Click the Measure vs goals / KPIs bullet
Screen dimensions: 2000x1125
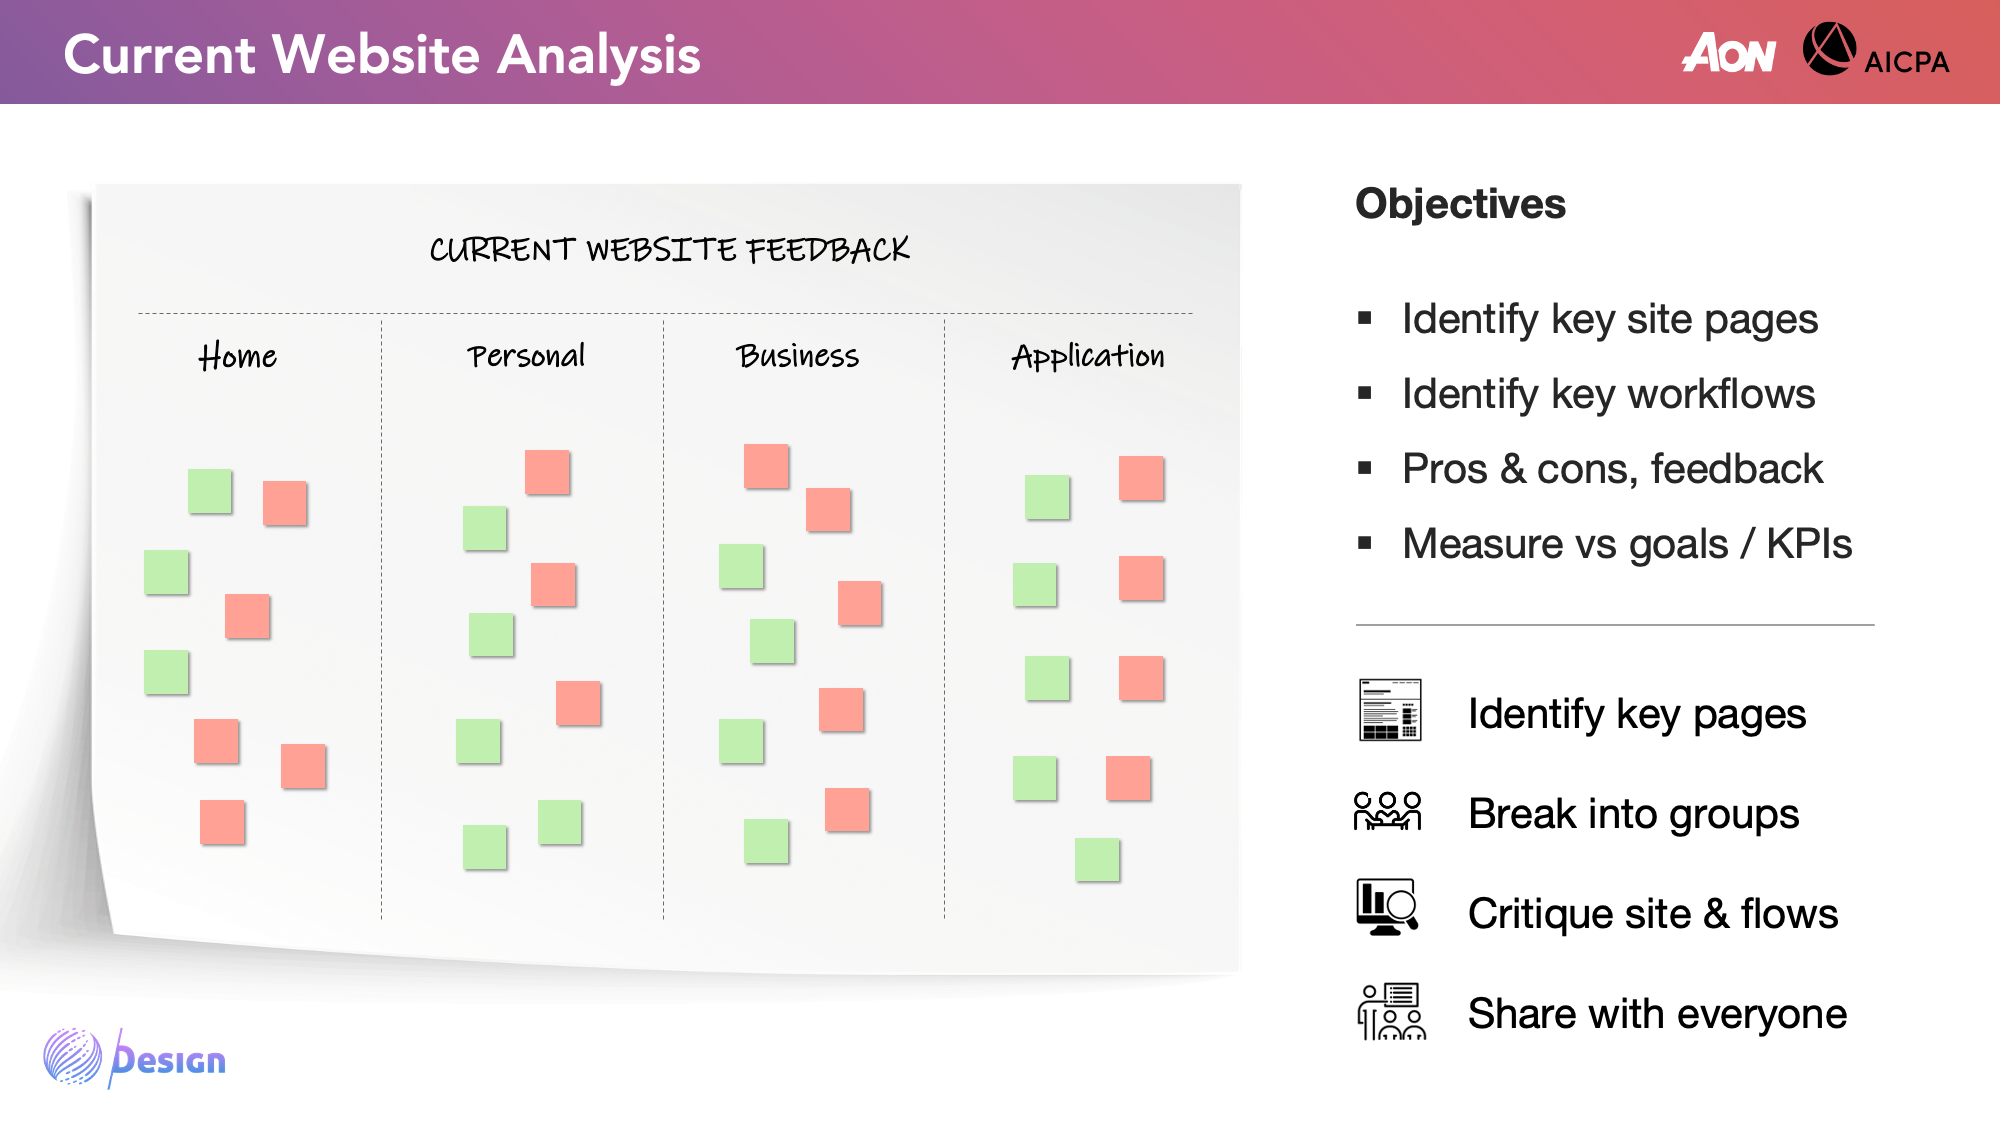[x=1627, y=544]
